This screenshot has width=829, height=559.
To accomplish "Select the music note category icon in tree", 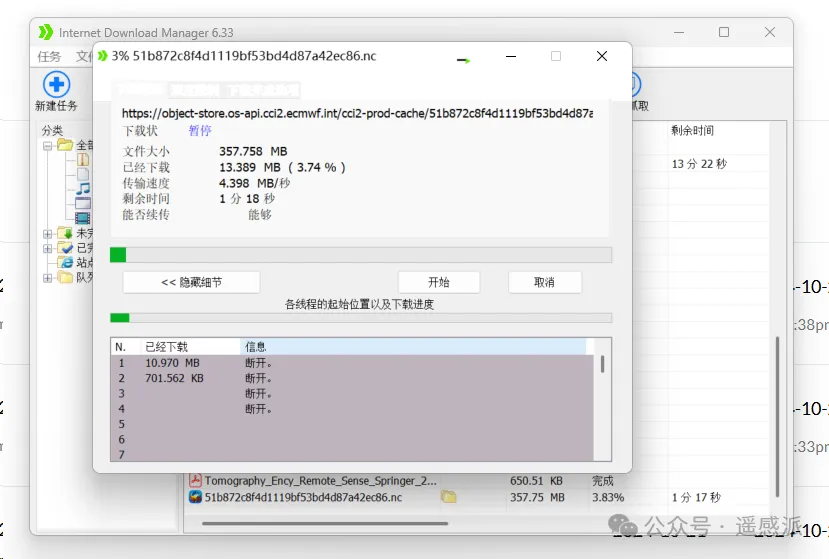I will (83, 188).
